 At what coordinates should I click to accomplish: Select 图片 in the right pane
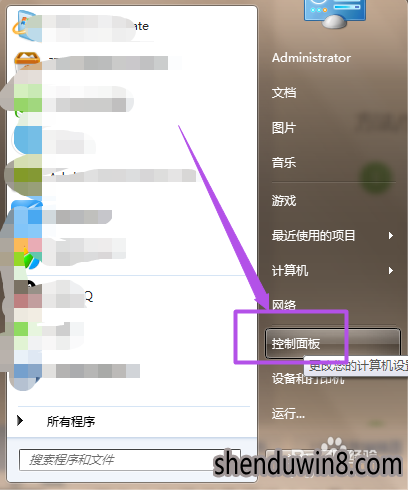tap(284, 128)
